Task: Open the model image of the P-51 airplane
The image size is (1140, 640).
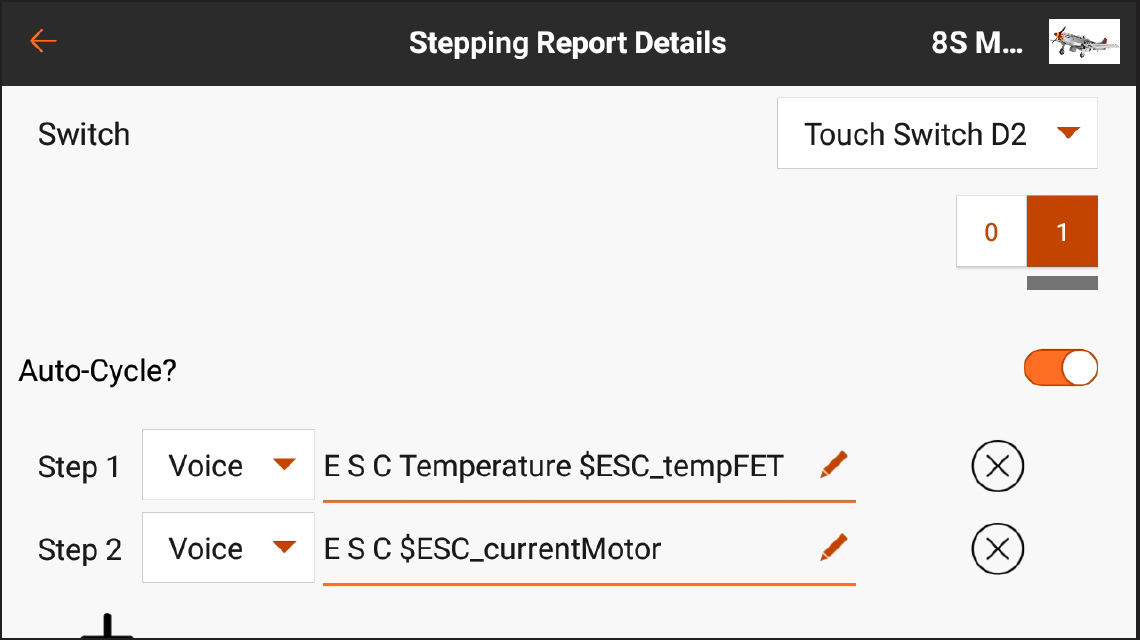Action: [1084, 42]
